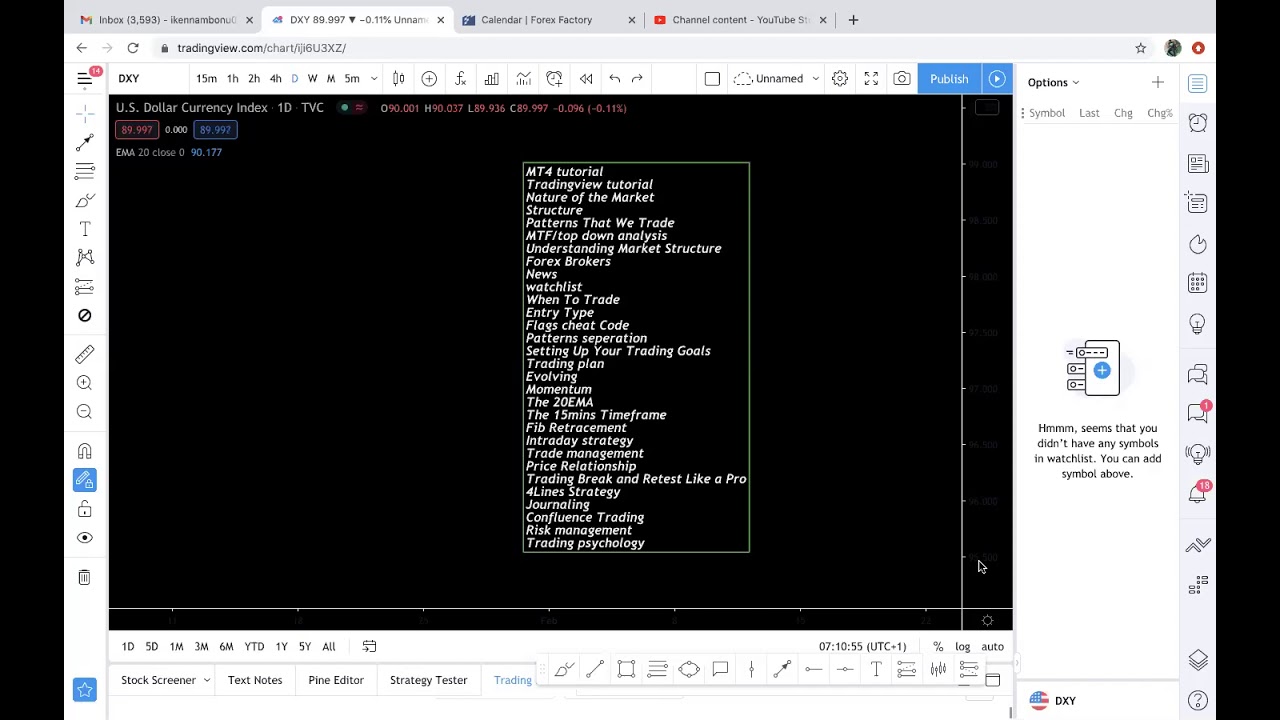
Task: Open the ideas lightbulb sidebar icon
Action: tap(1198, 324)
